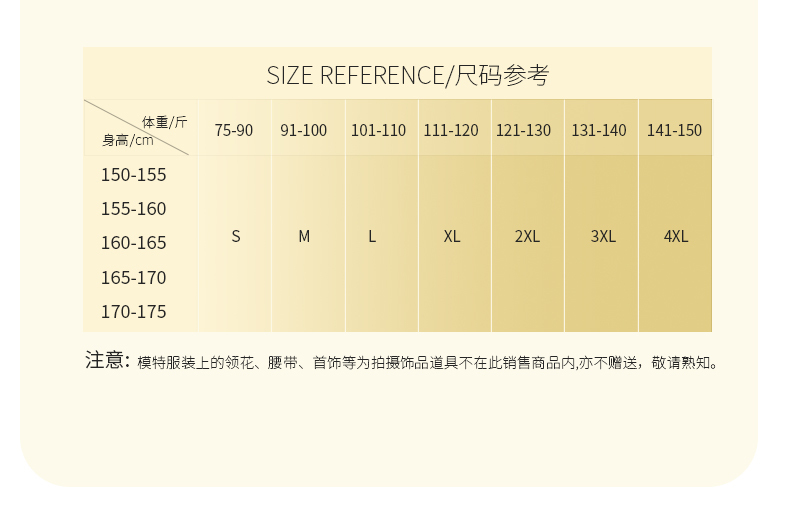Choose size S in the chart
Viewport: 790px width, 525px height.
[236, 237]
